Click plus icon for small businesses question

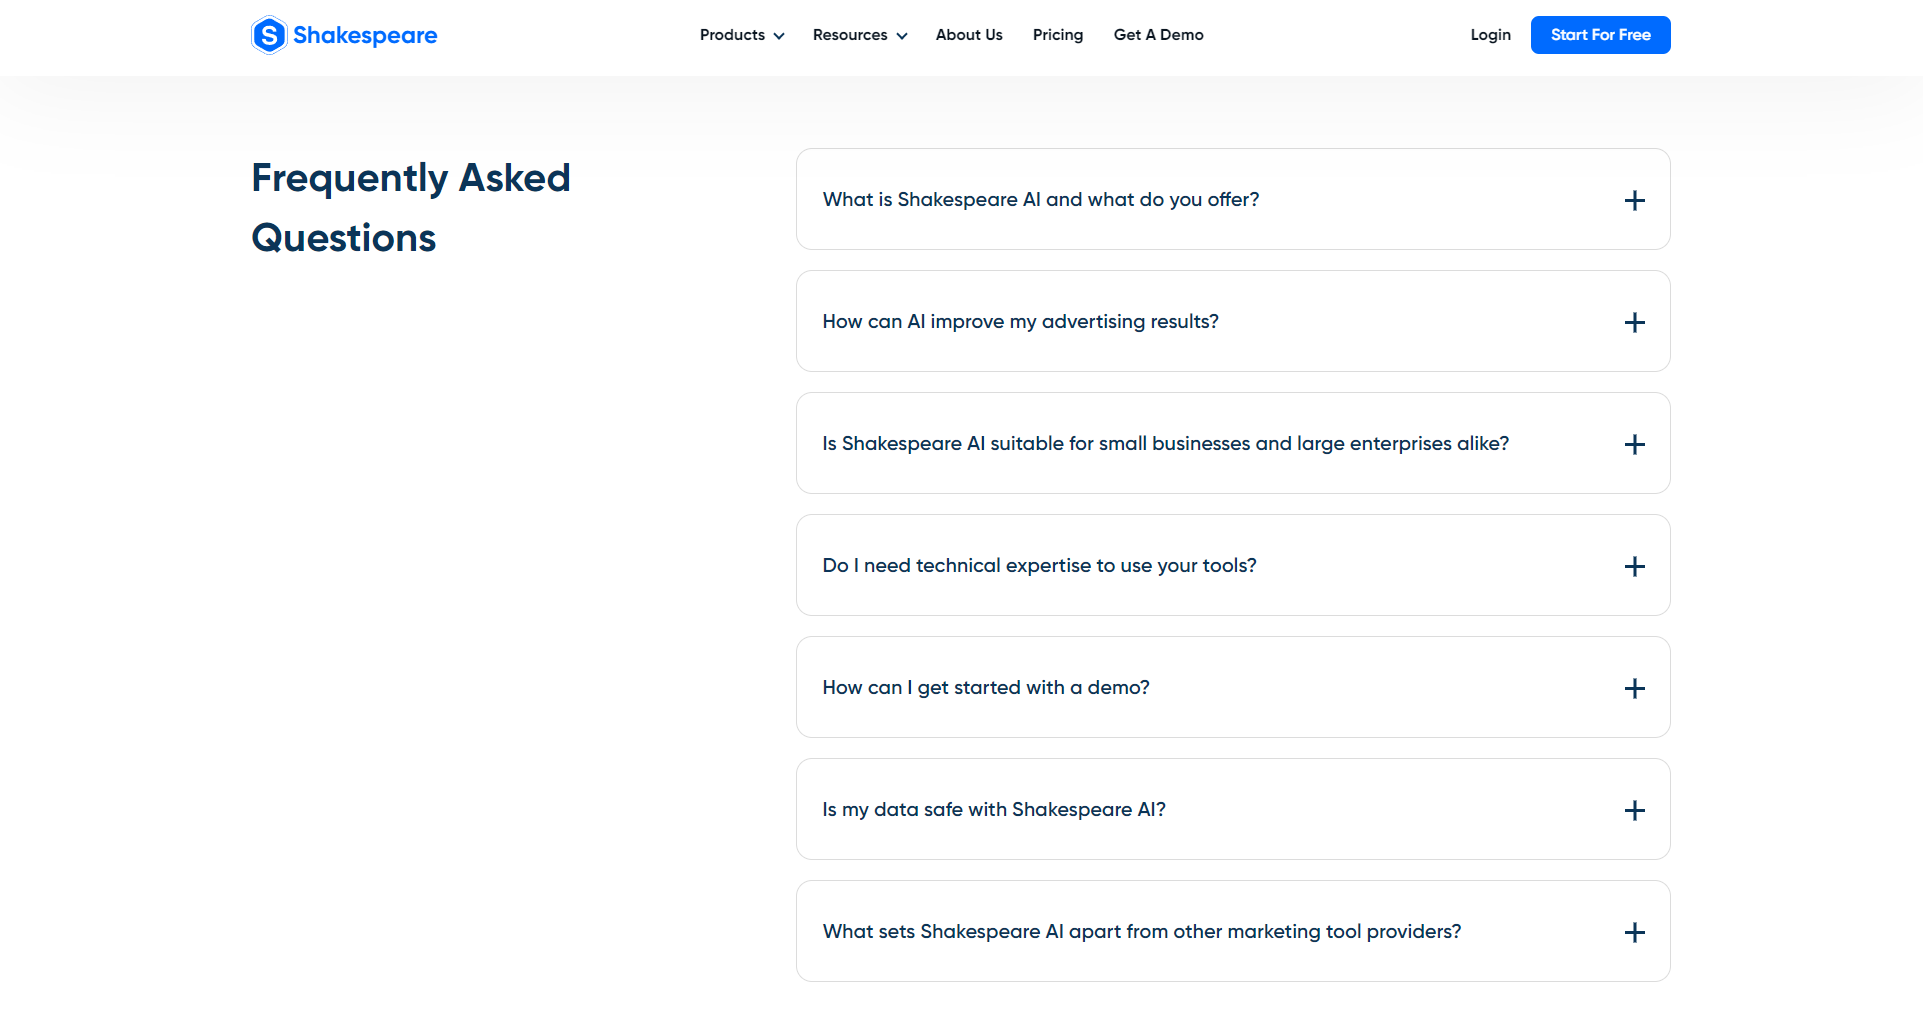[1634, 444]
